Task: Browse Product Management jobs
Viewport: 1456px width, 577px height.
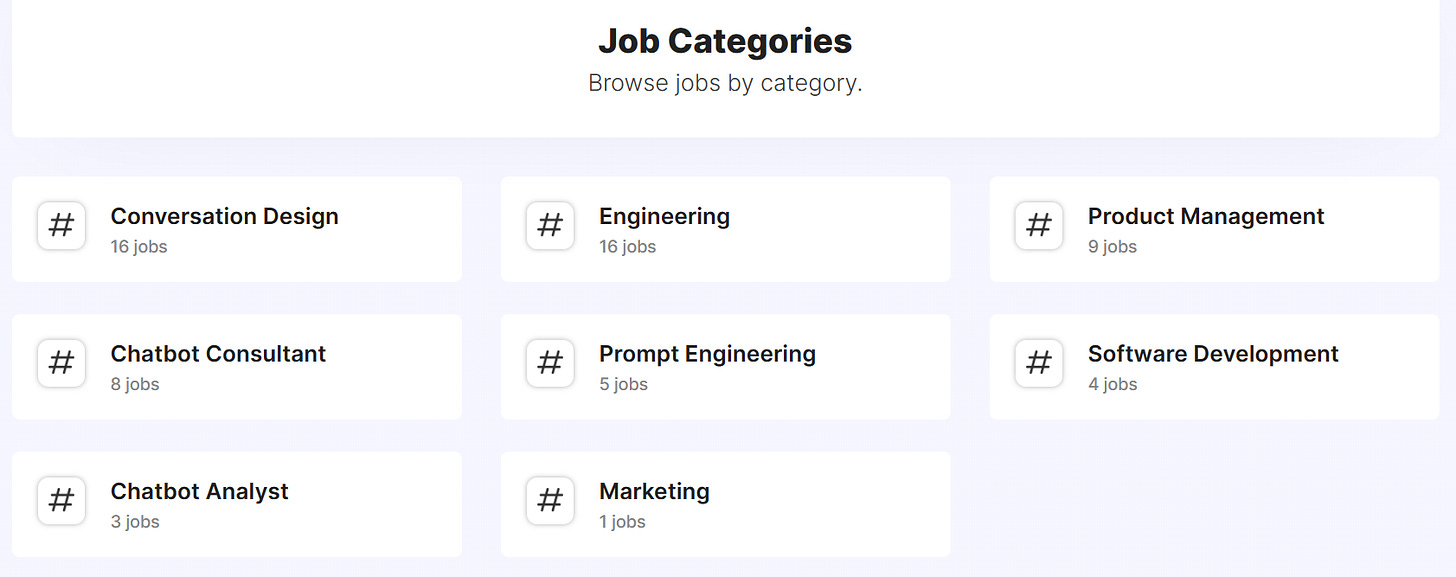Action: click(1206, 216)
